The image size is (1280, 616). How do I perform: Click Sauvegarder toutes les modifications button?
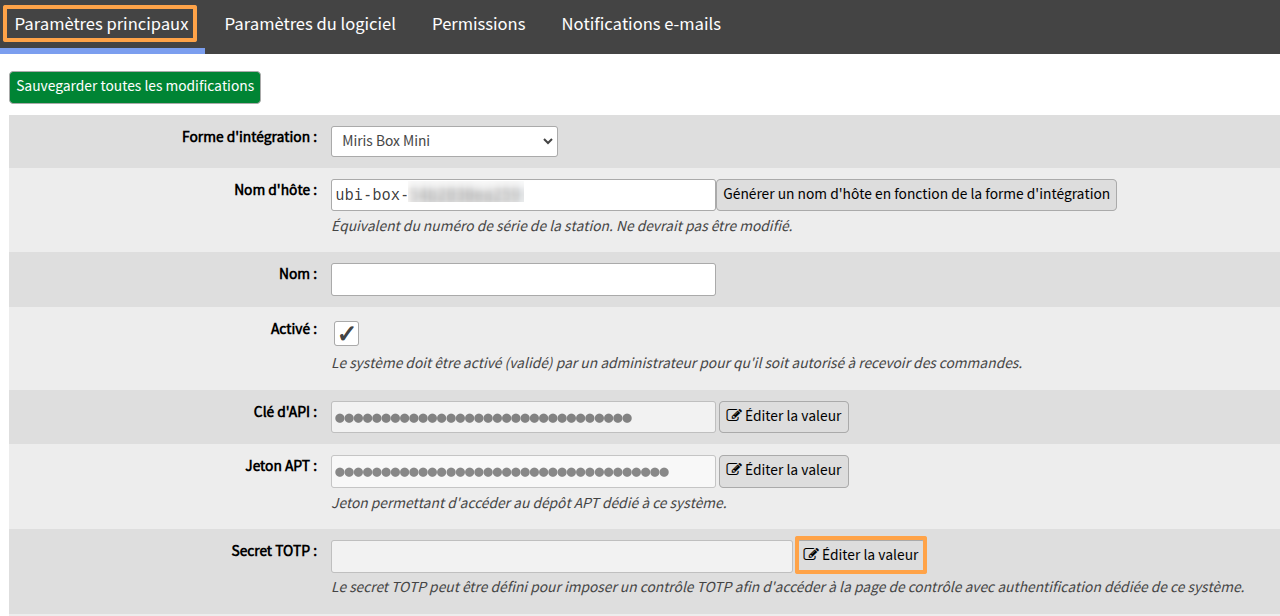pyautogui.click(x=135, y=87)
